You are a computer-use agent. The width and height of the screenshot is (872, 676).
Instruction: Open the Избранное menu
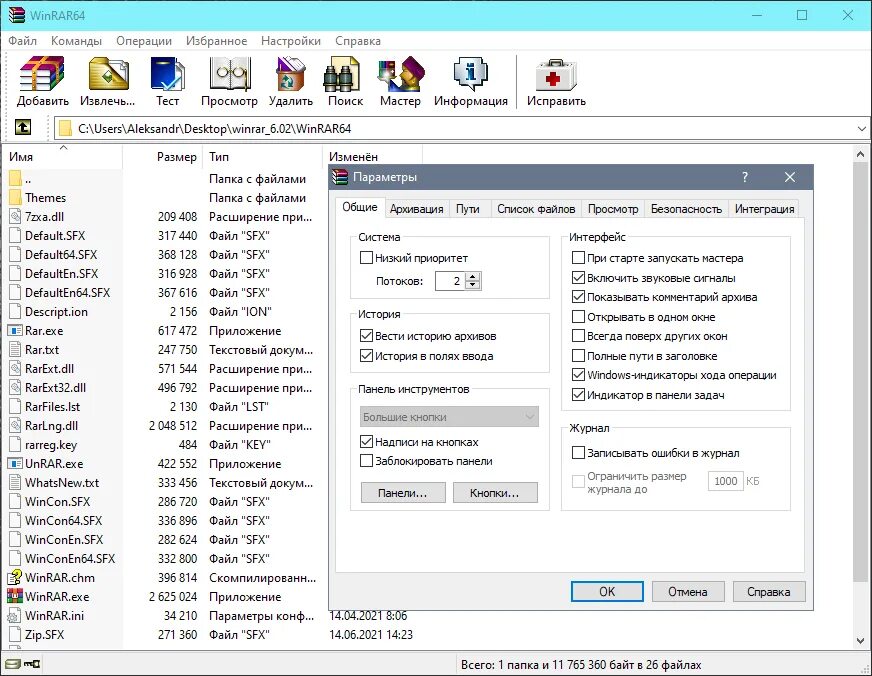click(216, 41)
